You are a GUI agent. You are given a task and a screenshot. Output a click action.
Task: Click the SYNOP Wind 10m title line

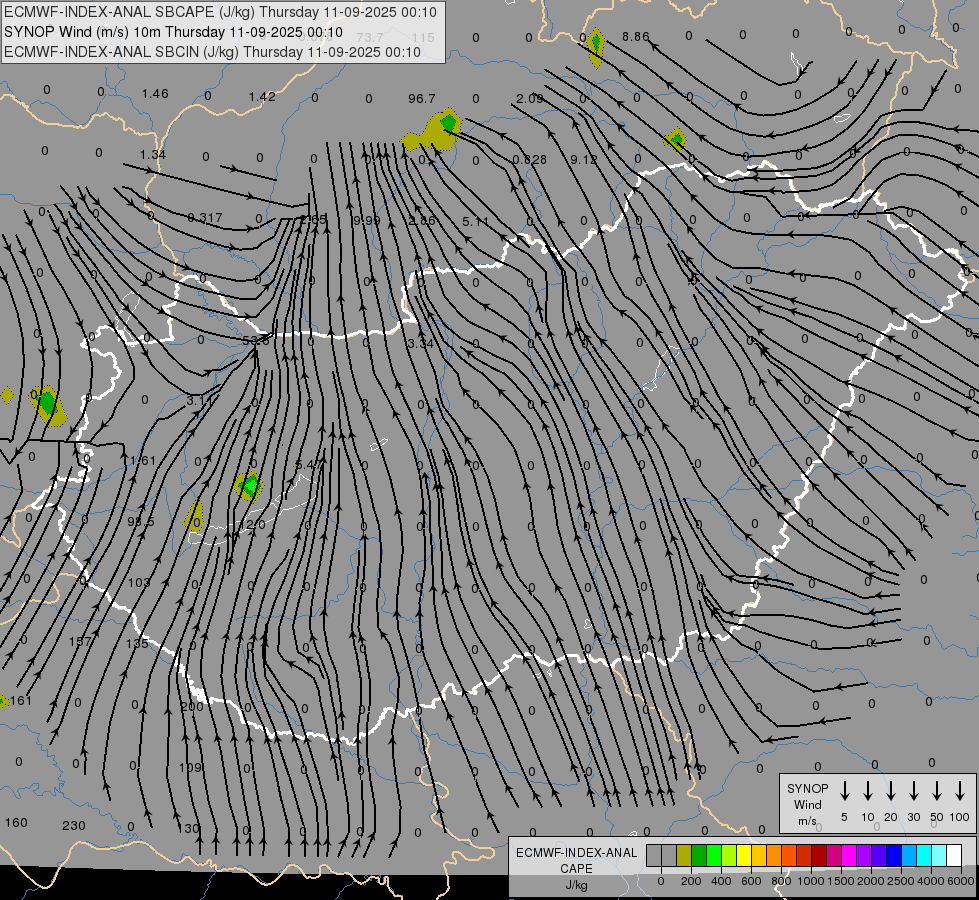point(173,32)
